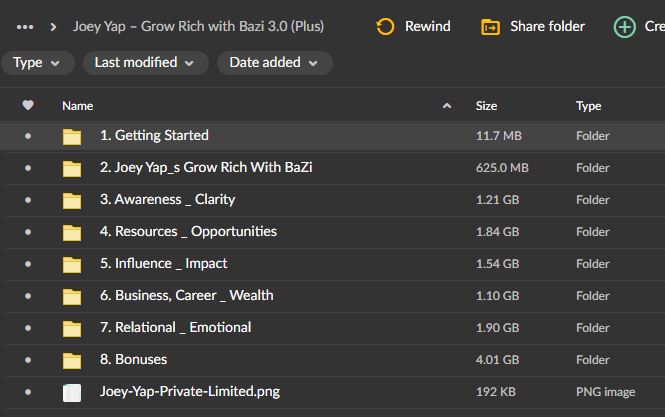665x417 pixels.
Task: Click the Joey-Yap-Private-Limited.png file icon
Action: (71, 393)
